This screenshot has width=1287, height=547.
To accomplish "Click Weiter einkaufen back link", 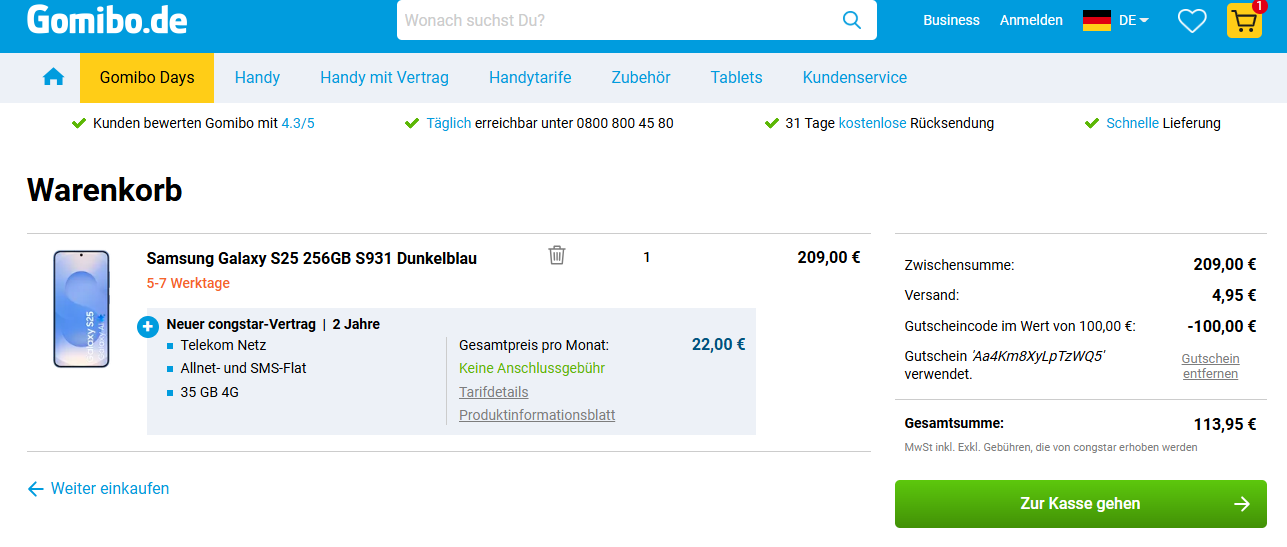I will coord(98,489).
